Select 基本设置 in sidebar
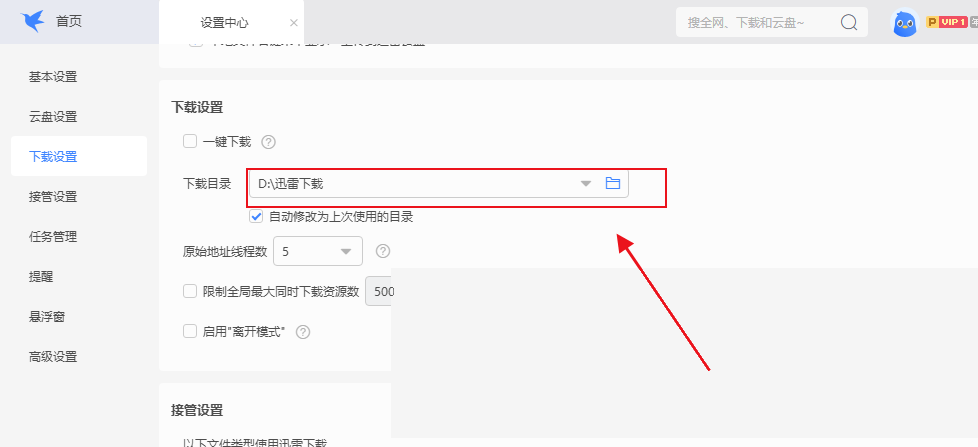Image resolution: width=978 pixels, height=447 pixels. click(53, 77)
